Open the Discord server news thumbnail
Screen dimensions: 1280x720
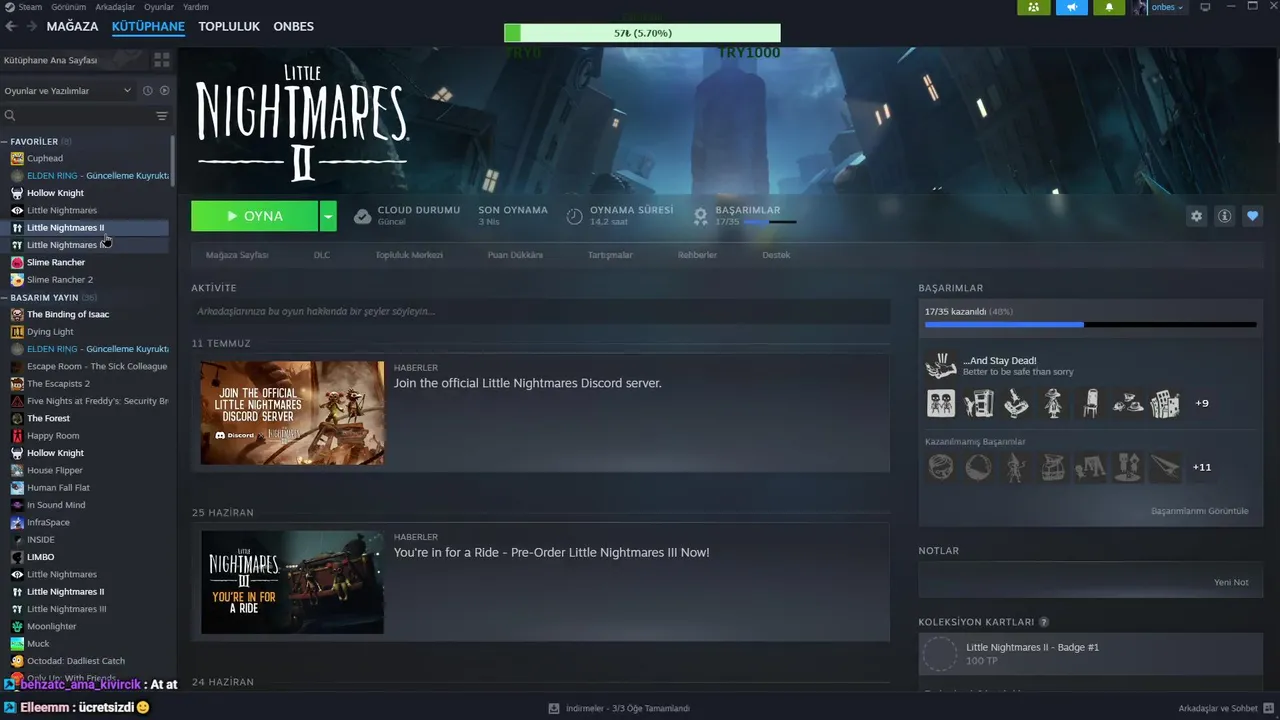pos(292,412)
